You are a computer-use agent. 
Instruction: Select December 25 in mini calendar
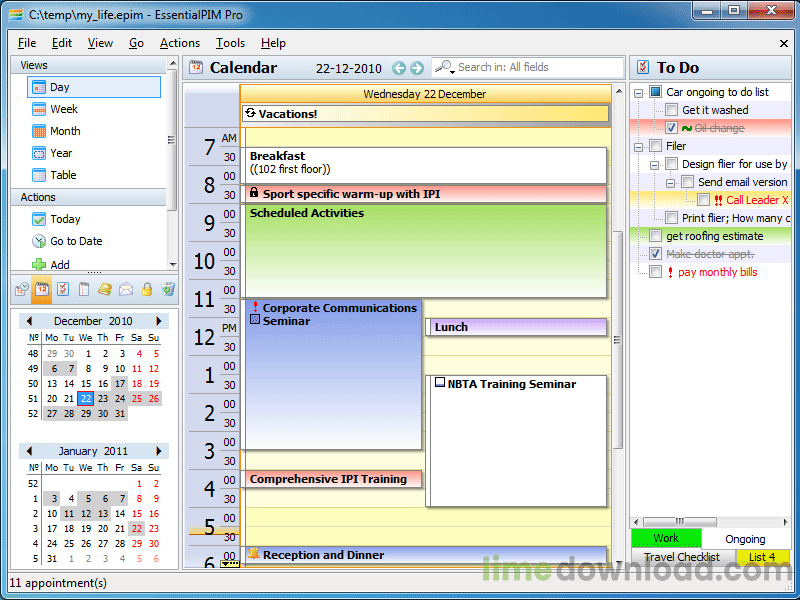pos(137,398)
